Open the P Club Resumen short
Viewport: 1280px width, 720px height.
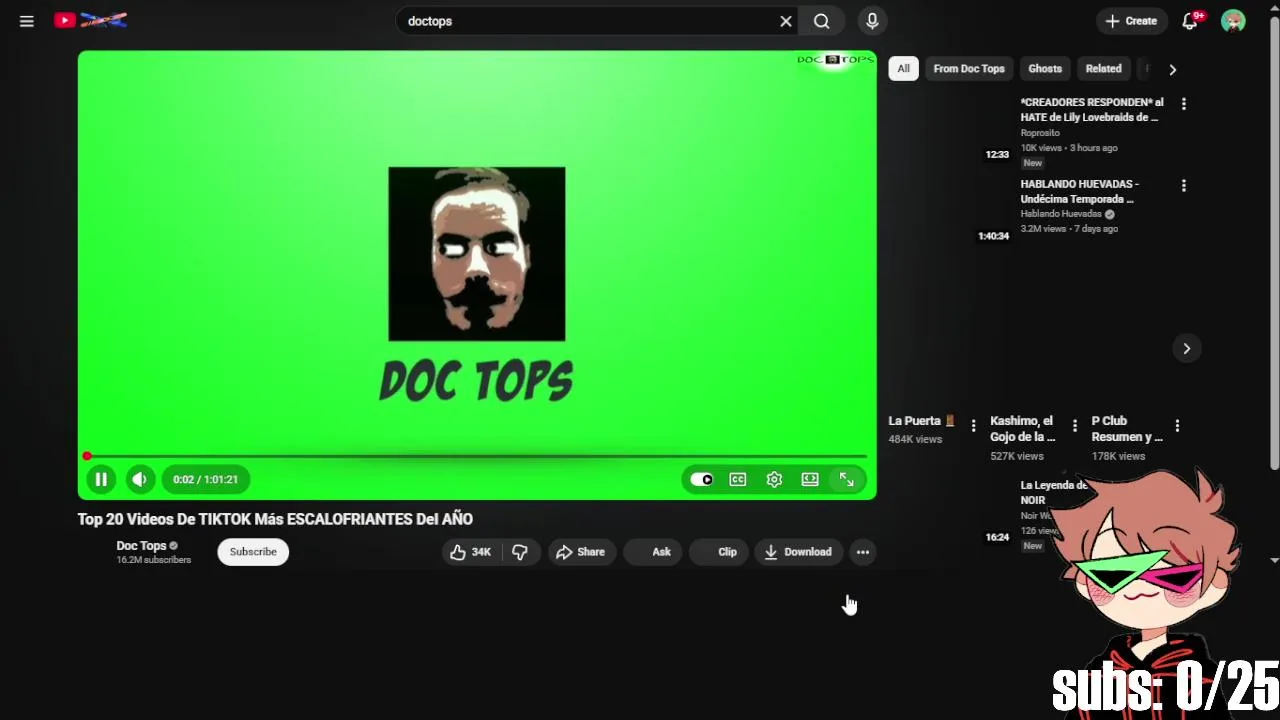click(1127, 429)
